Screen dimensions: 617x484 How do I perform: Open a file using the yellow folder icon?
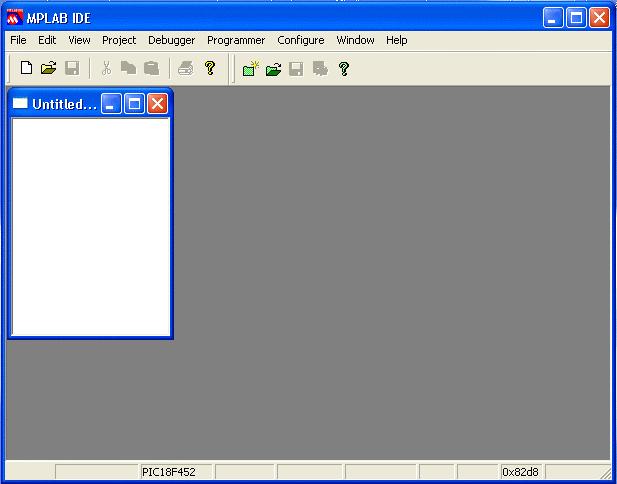click(x=49, y=68)
